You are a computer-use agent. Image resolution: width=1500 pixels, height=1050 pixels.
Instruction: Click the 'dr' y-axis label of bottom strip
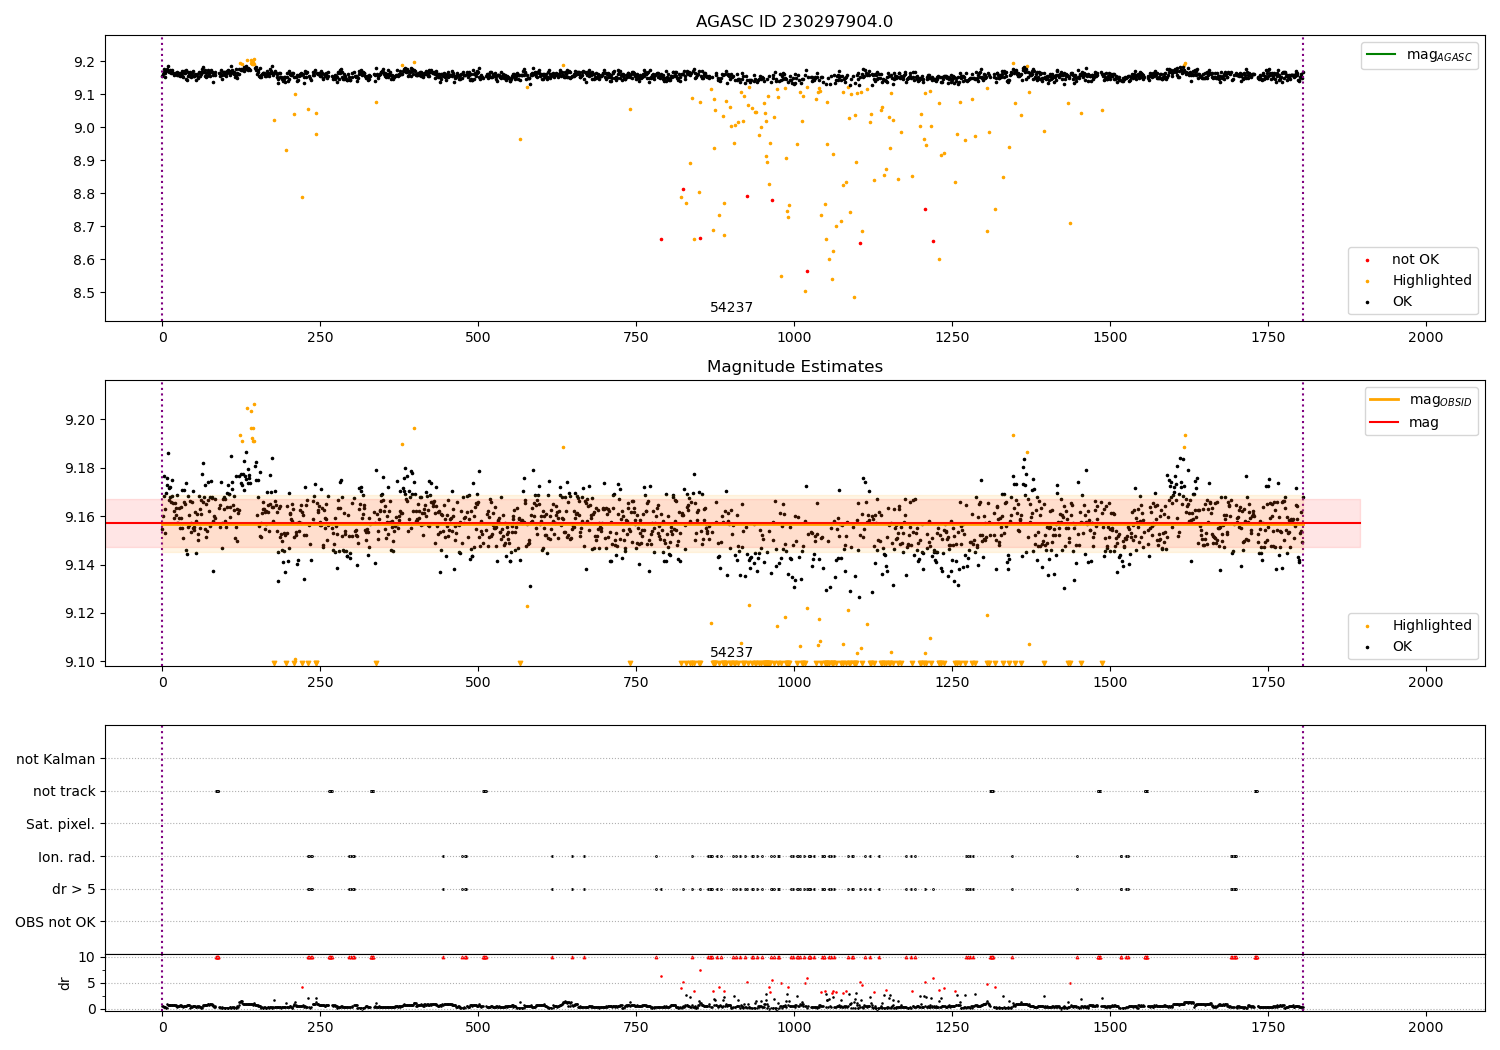65,983
